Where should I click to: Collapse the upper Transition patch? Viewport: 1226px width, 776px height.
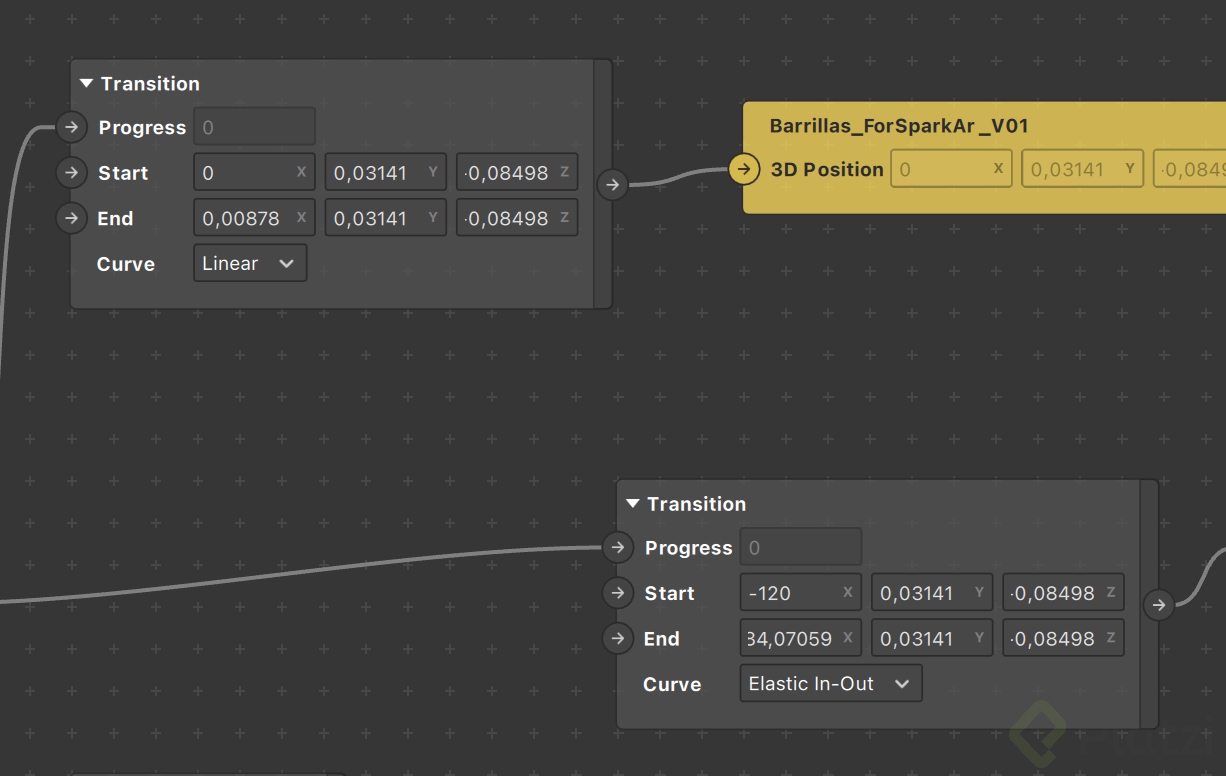tap(86, 84)
